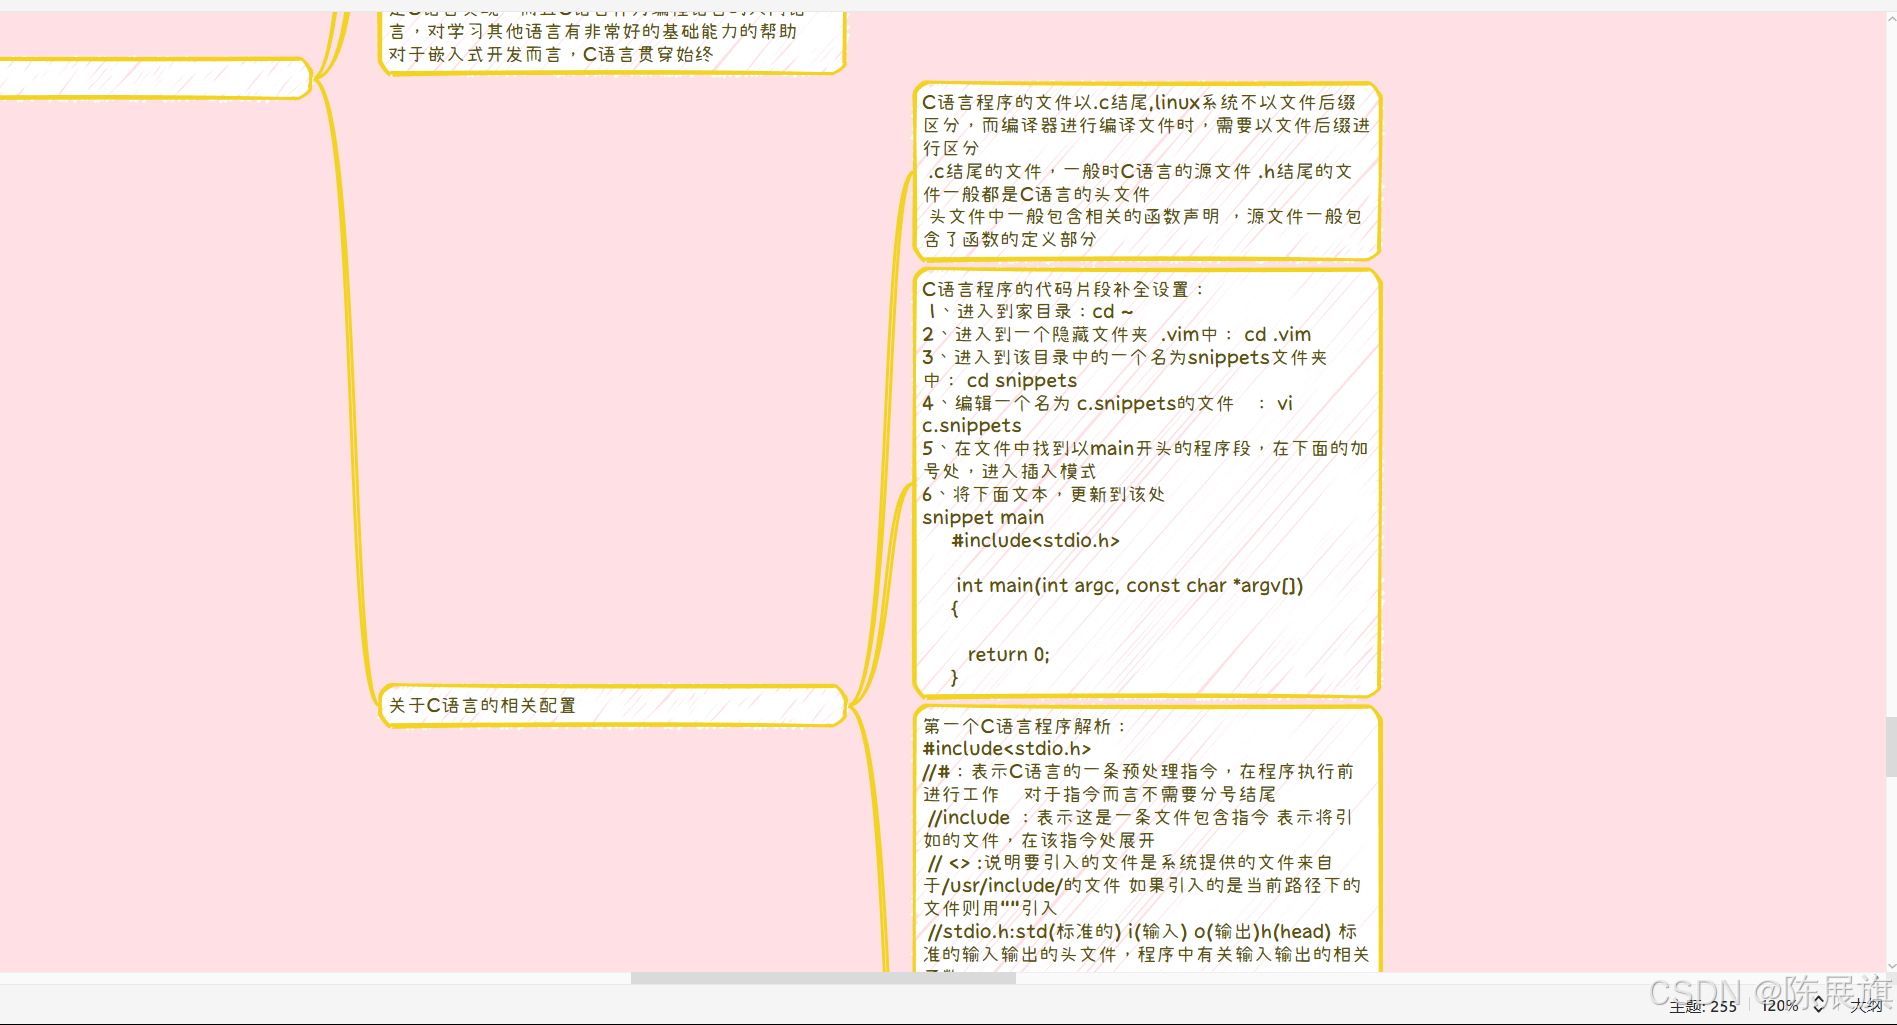
Task: Click the 120% zoom value in status bar
Action: [1781, 1005]
